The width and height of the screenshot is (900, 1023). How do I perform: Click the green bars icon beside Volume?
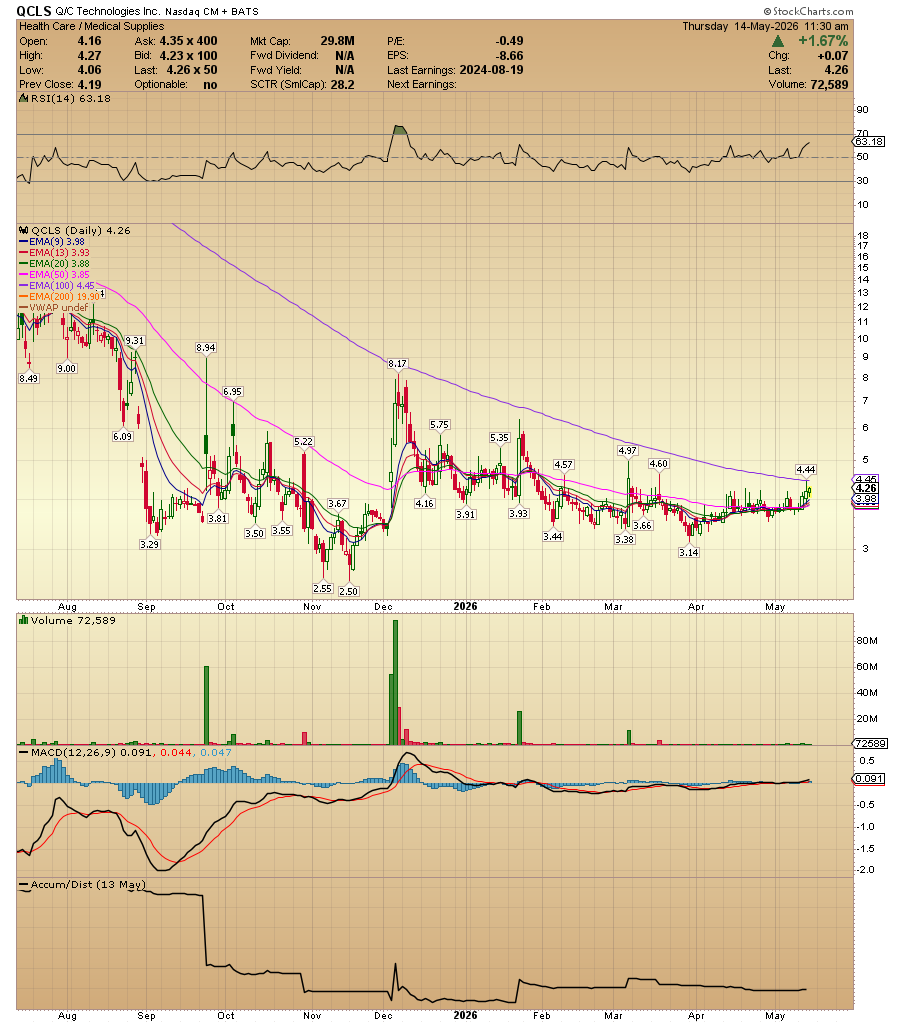coord(23,620)
